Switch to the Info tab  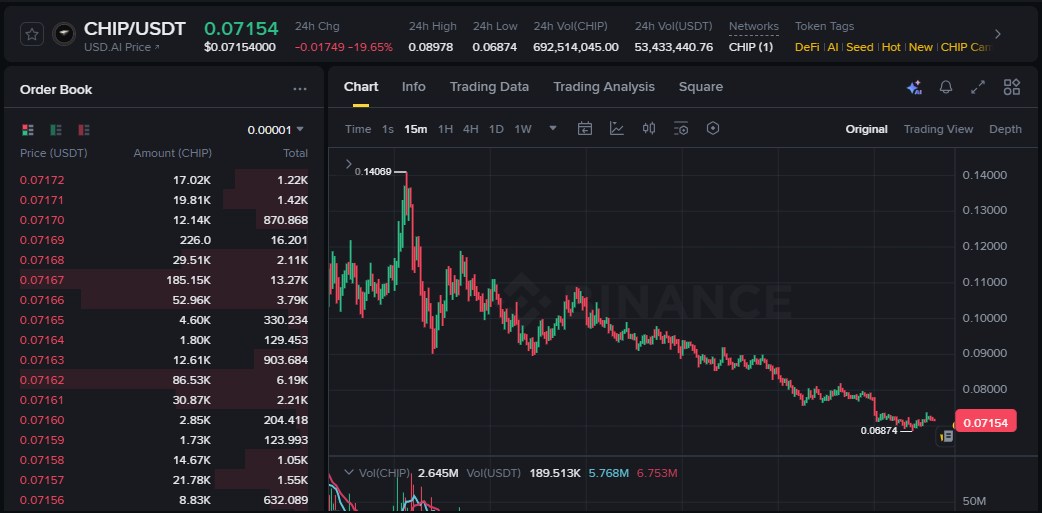click(413, 87)
